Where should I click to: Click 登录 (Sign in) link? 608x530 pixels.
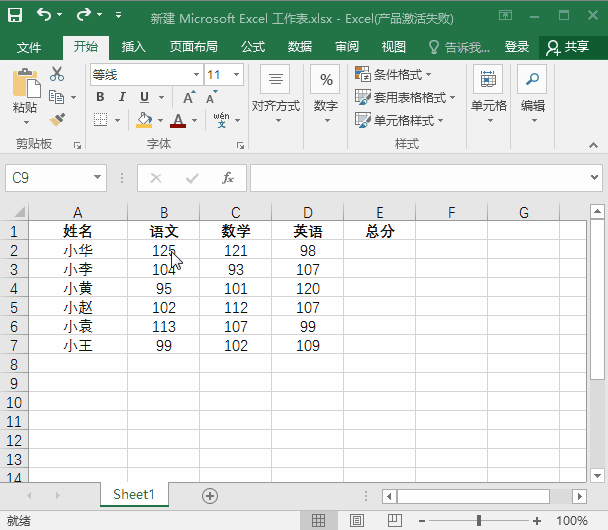coord(517,47)
